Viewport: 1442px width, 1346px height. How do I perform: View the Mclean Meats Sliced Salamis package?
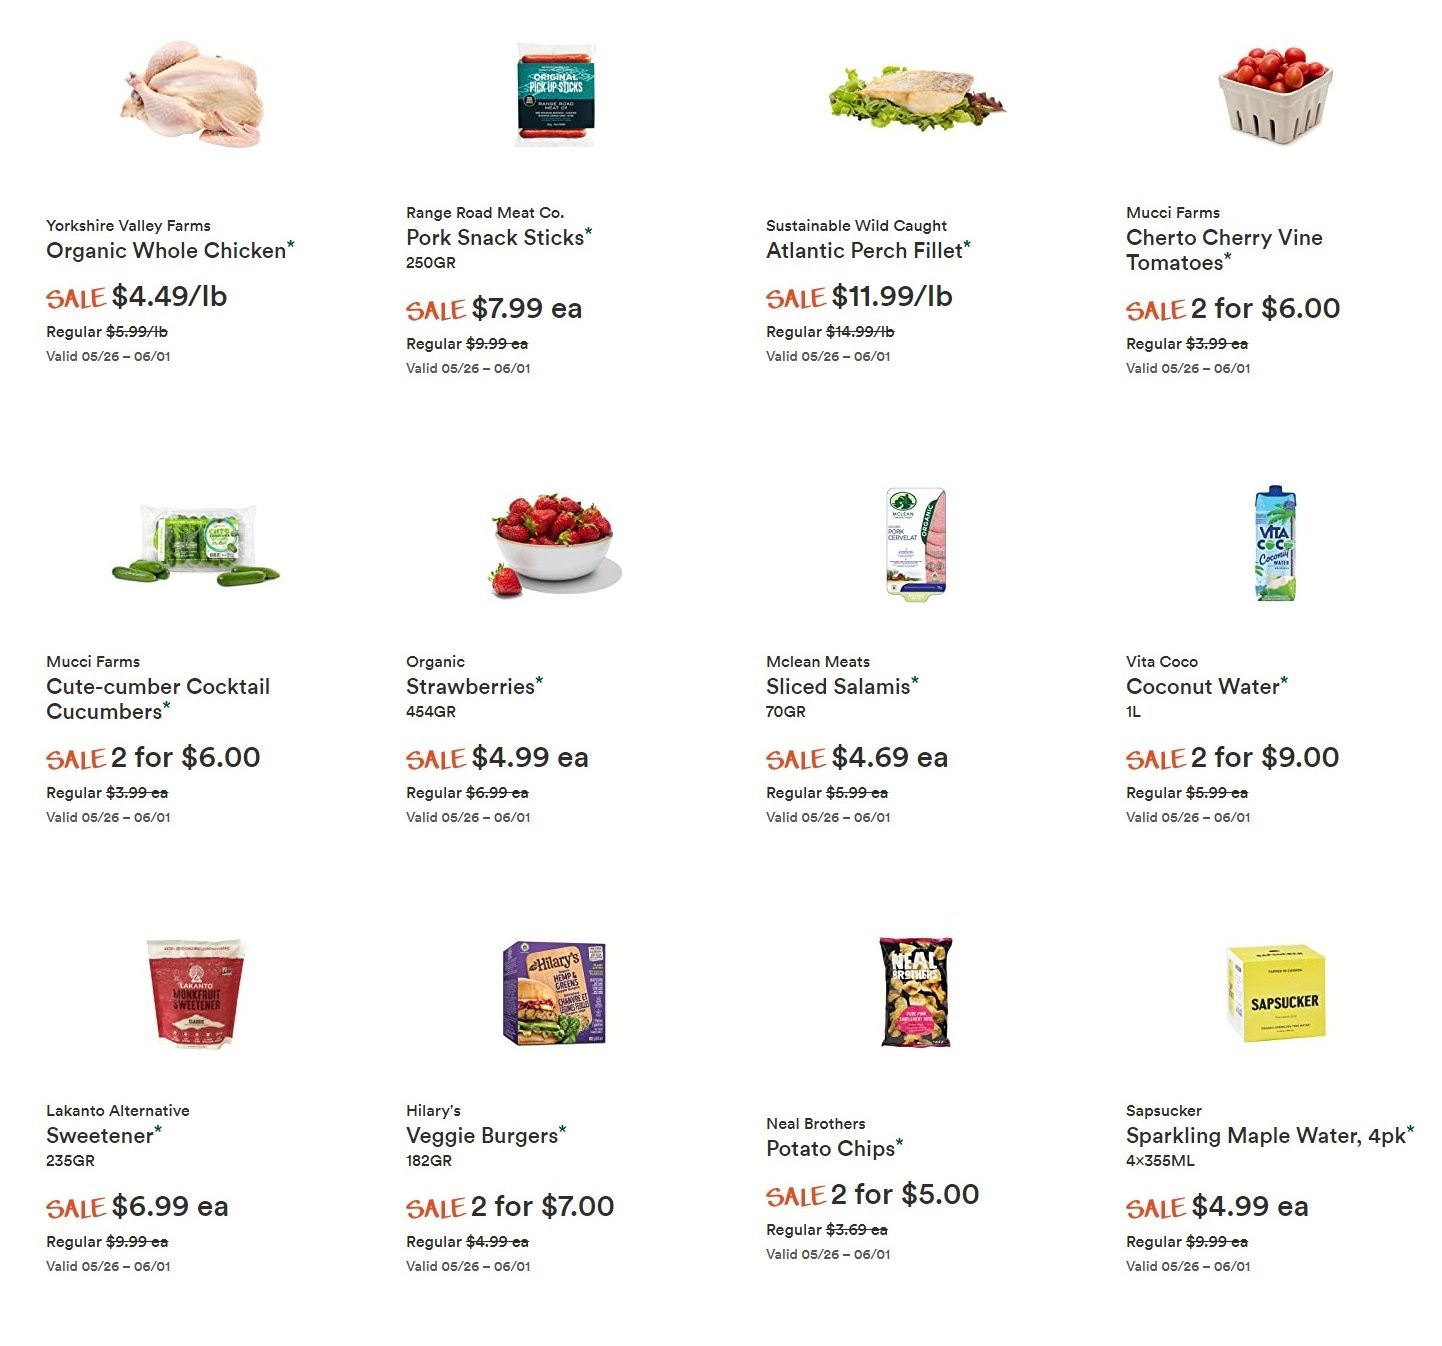click(x=915, y=544)
